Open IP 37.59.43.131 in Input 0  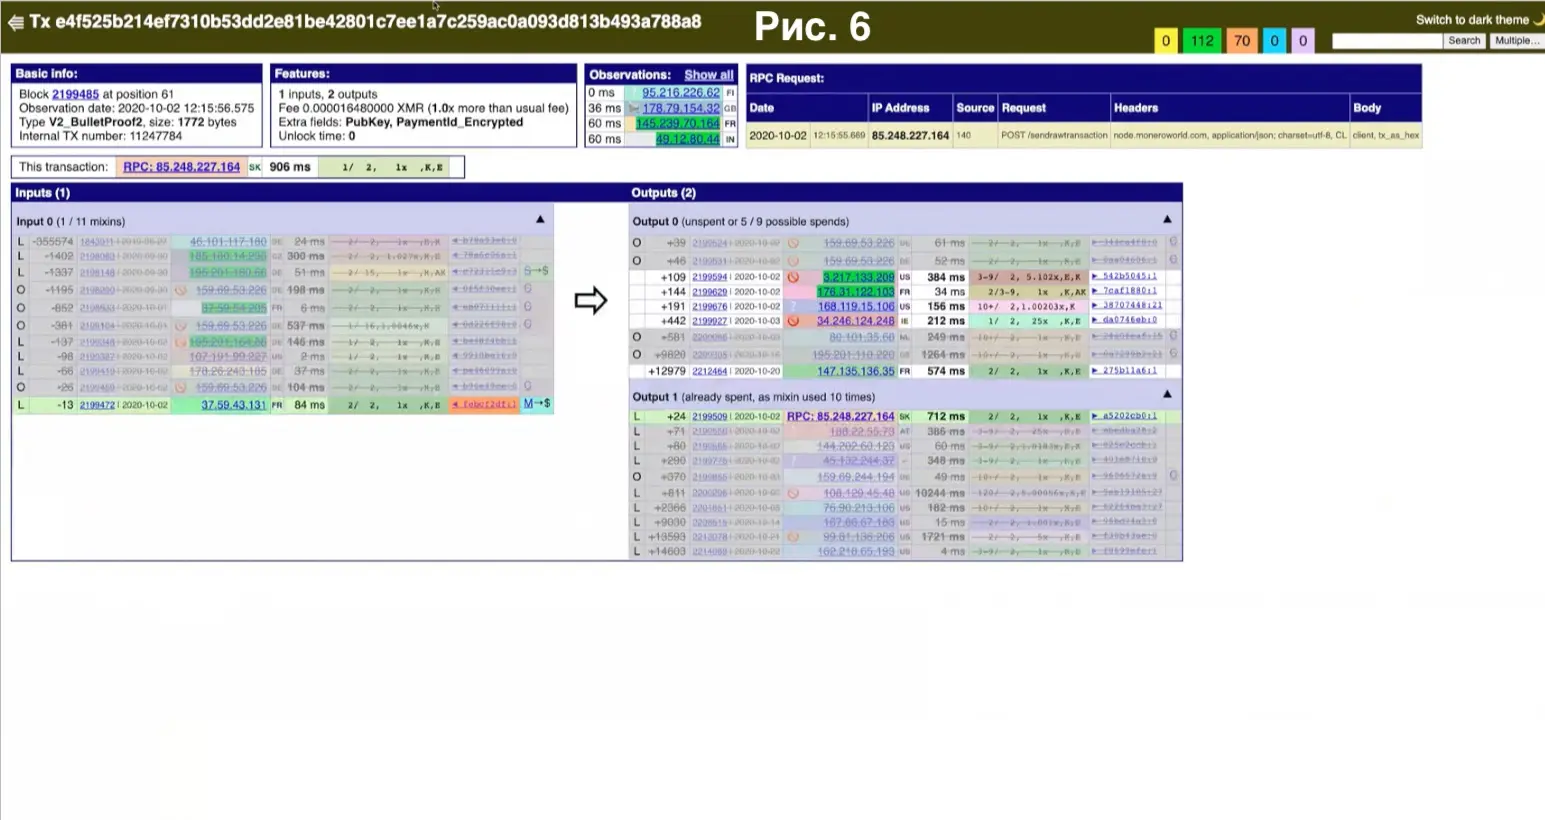click(x=233, y=405)
